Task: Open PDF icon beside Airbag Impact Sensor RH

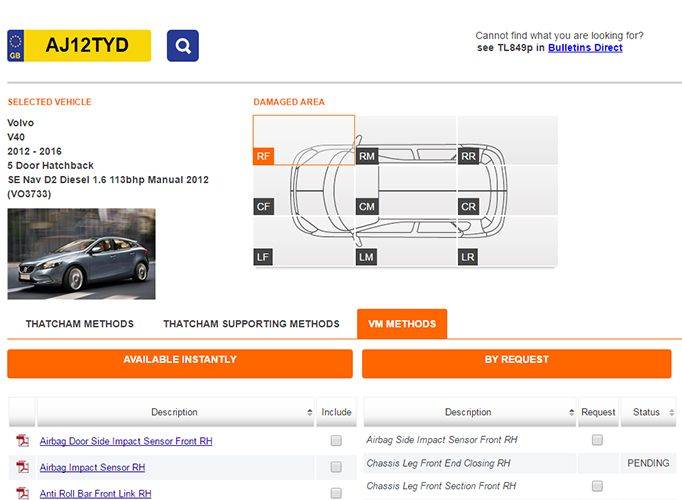Action: [x=23, y=467]
